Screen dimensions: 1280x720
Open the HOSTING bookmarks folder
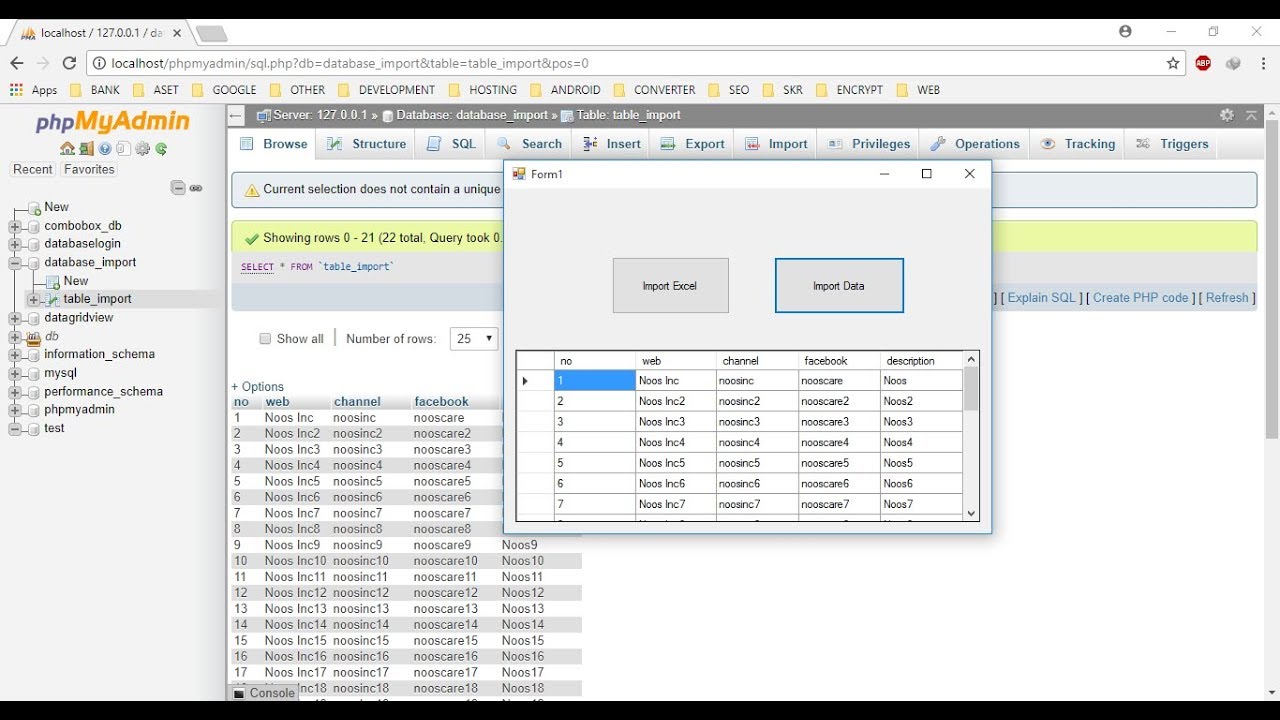pos(482,90)
